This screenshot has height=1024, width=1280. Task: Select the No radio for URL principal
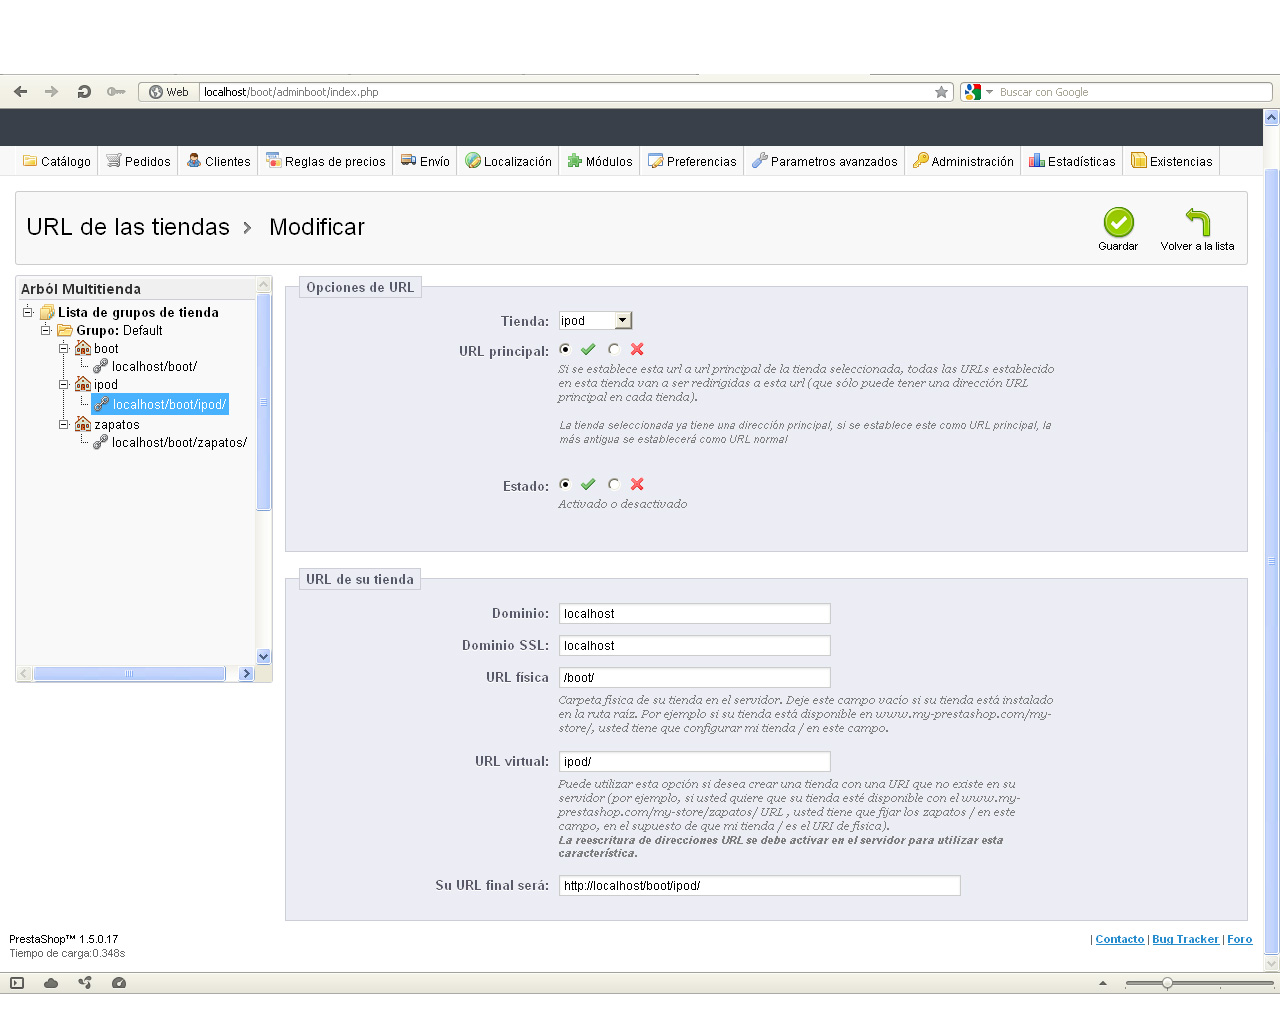pos(614,349)
